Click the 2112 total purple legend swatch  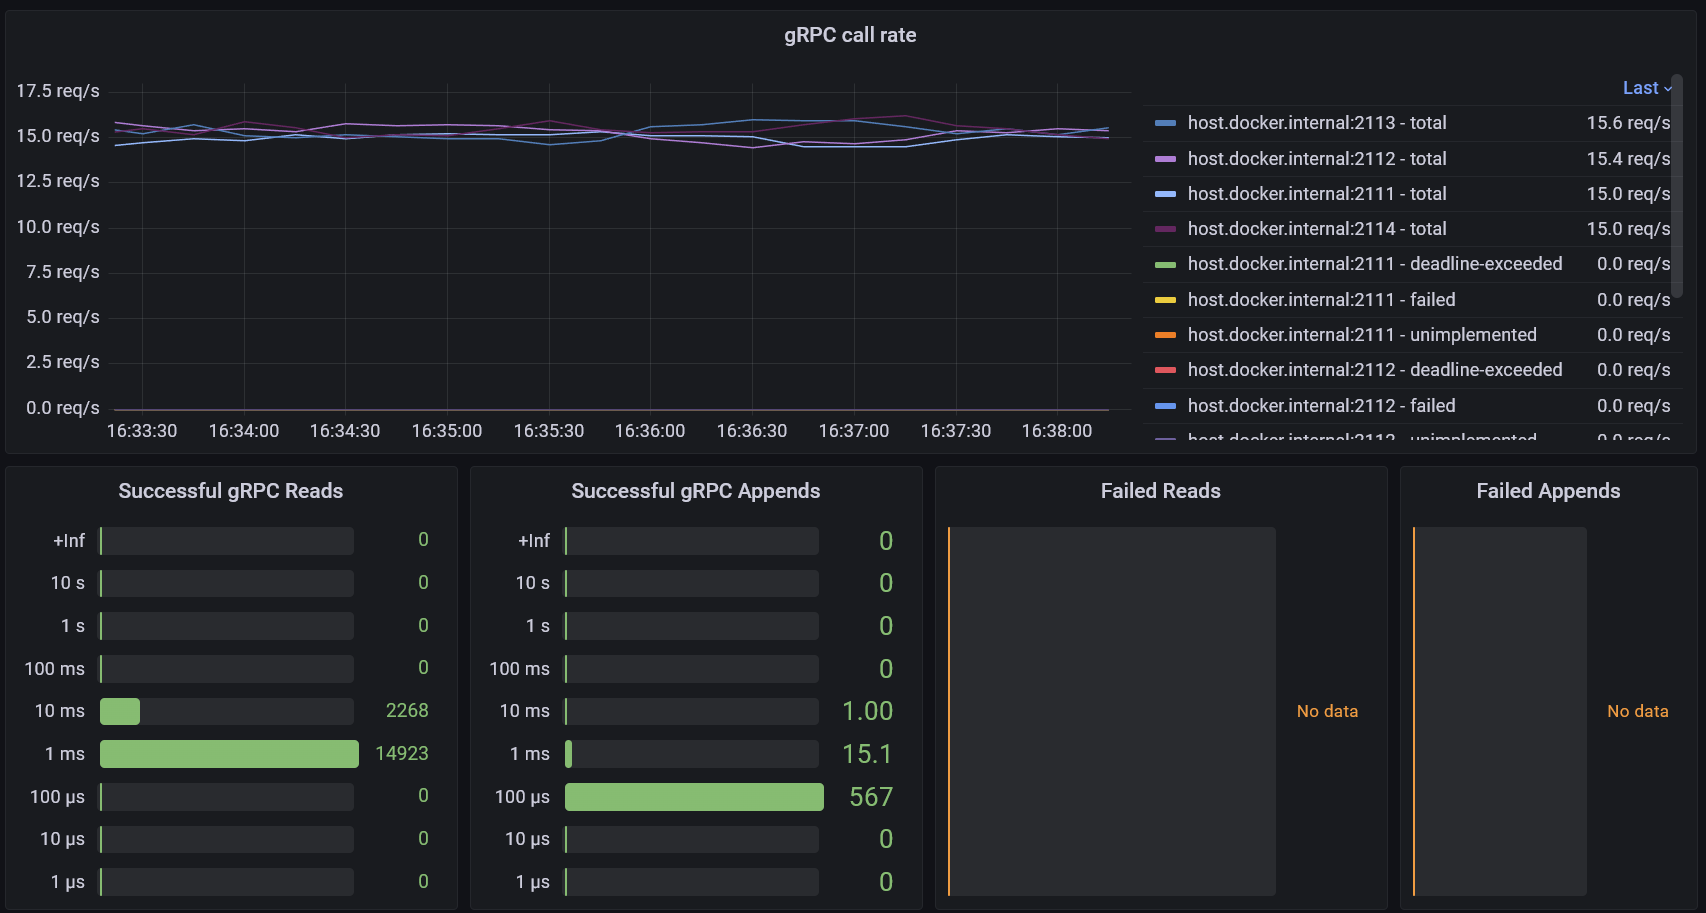(1165, 159)
